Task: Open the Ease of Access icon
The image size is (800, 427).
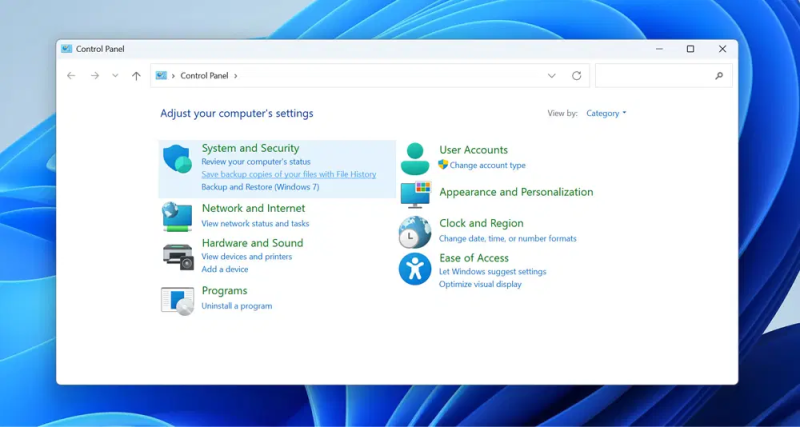Action: click(x=415, y=269)
